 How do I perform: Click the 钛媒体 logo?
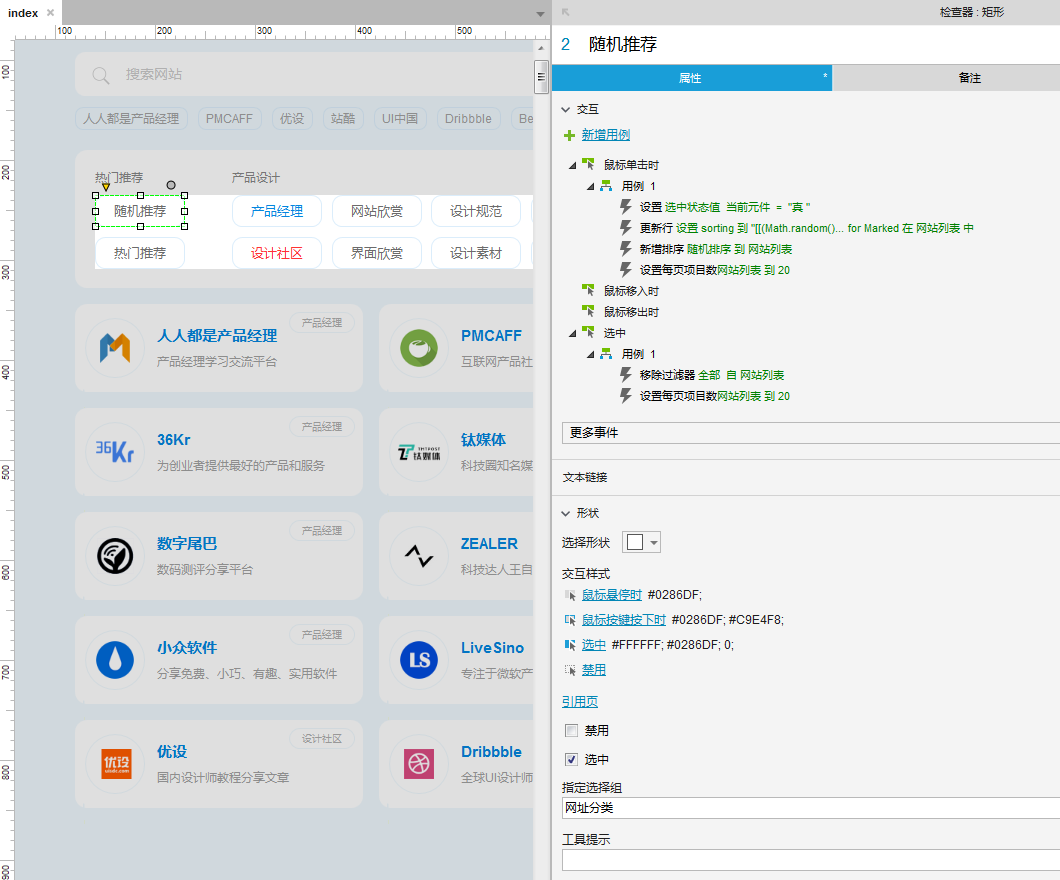419,451
